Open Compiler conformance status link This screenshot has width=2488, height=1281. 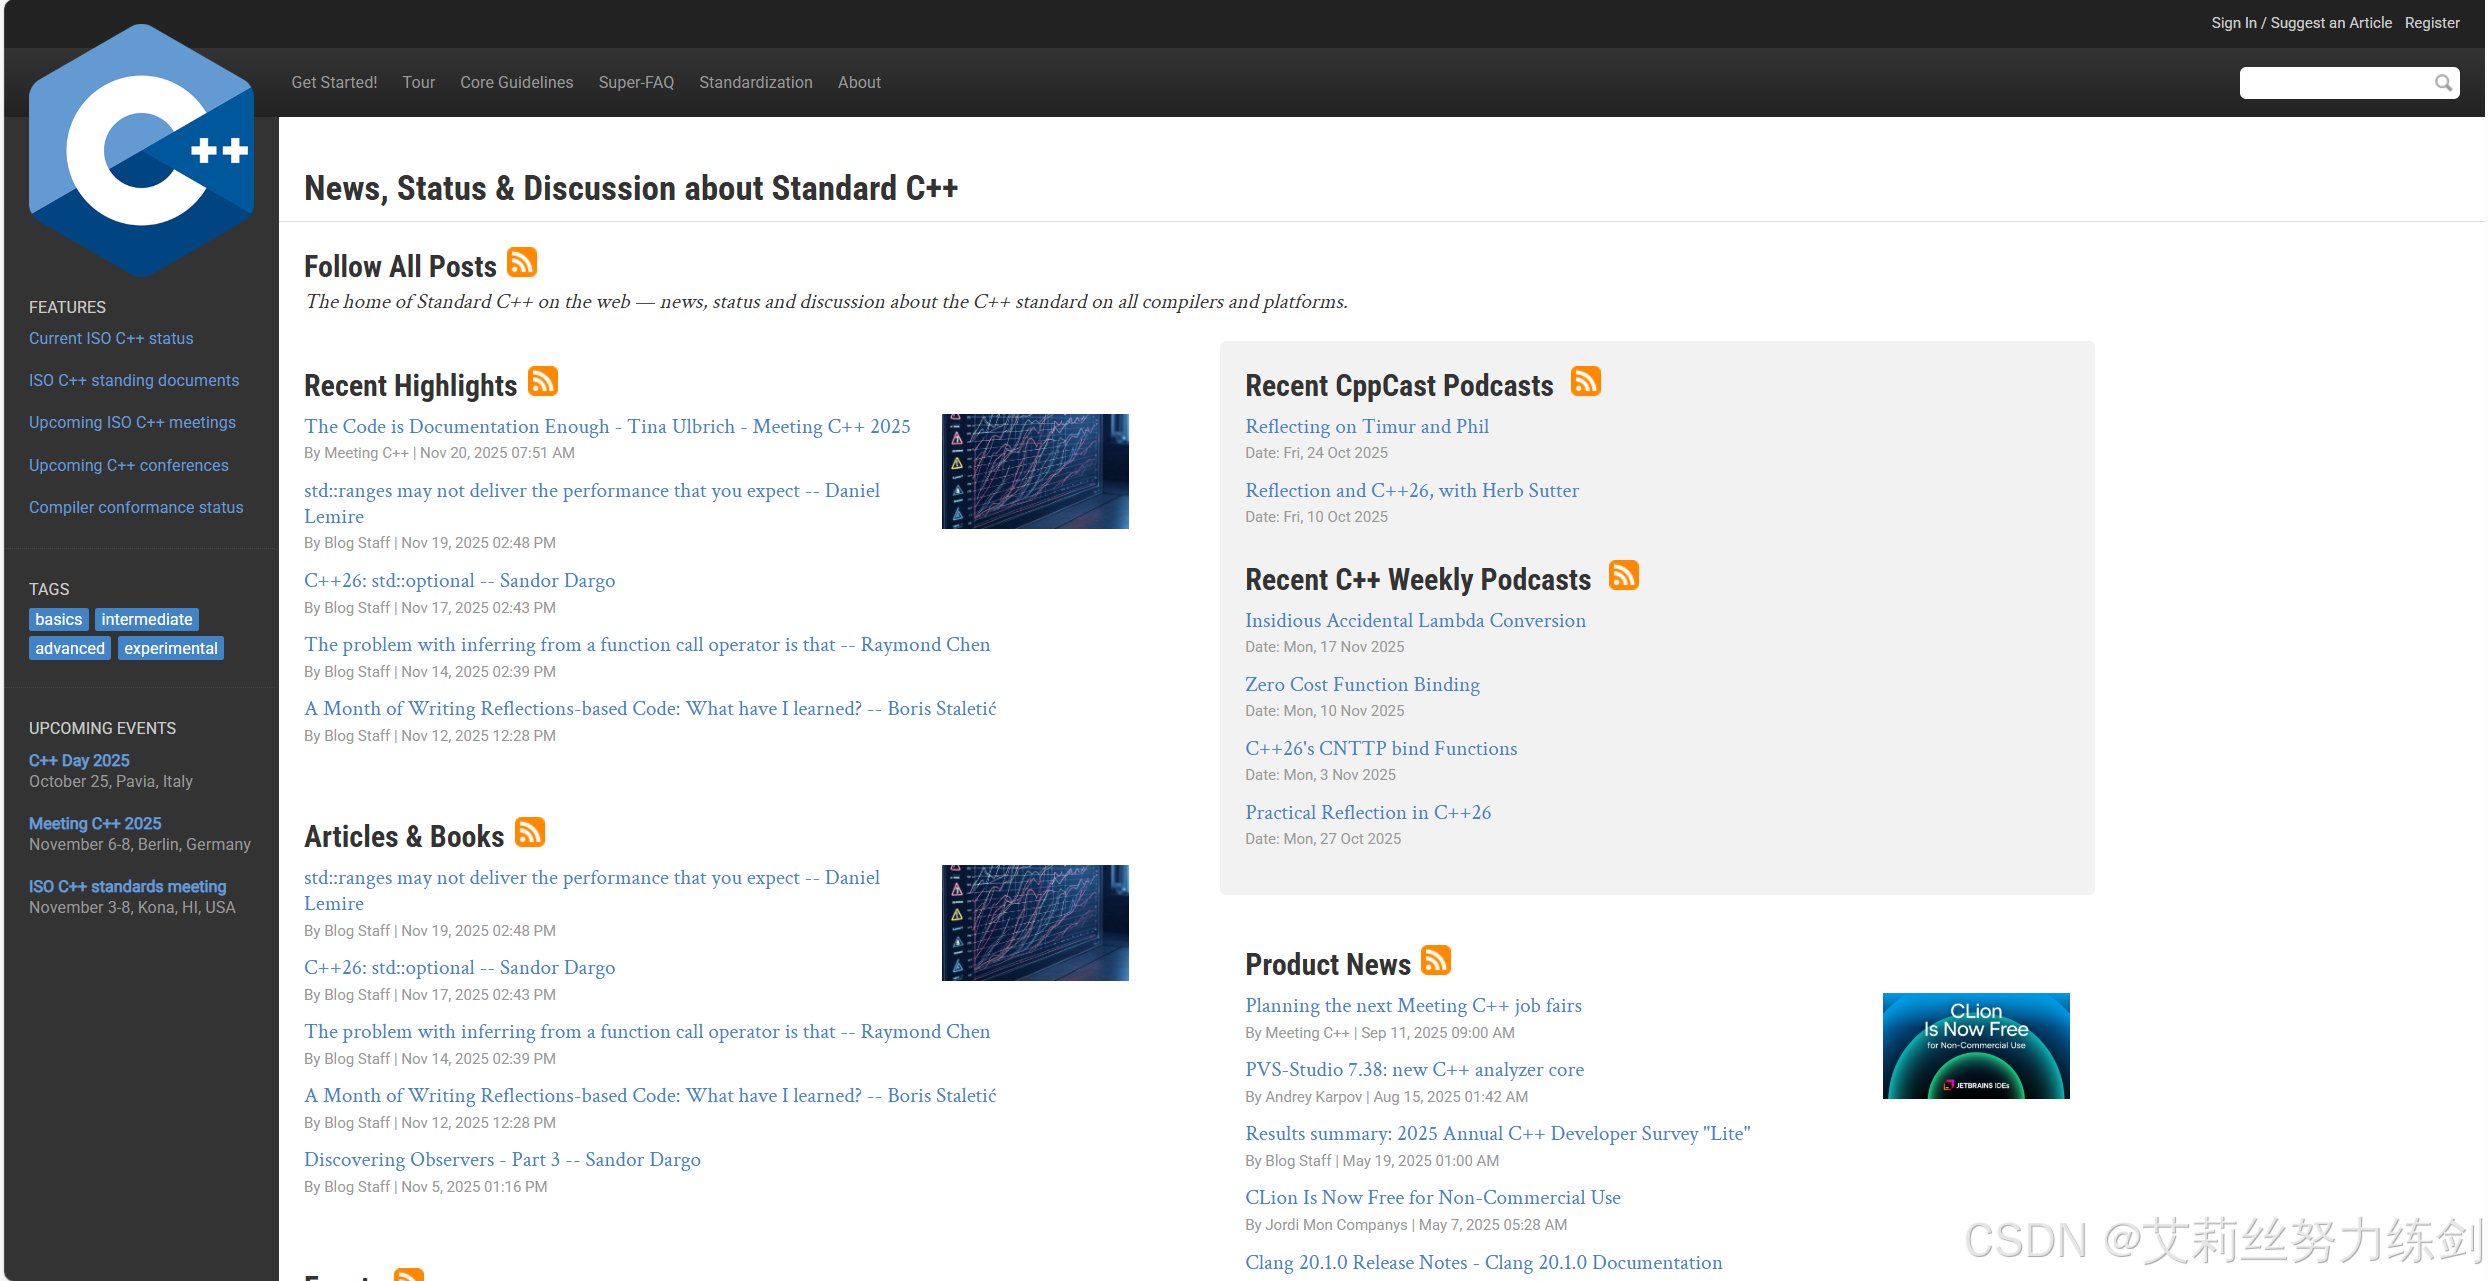coord(136,507)
